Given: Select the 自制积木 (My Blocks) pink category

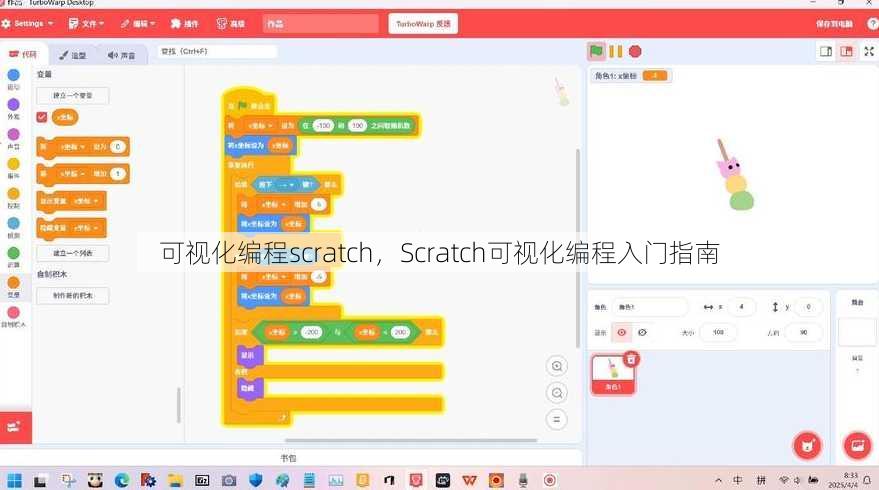Looking at the screenshot, I should pos(13,316).
